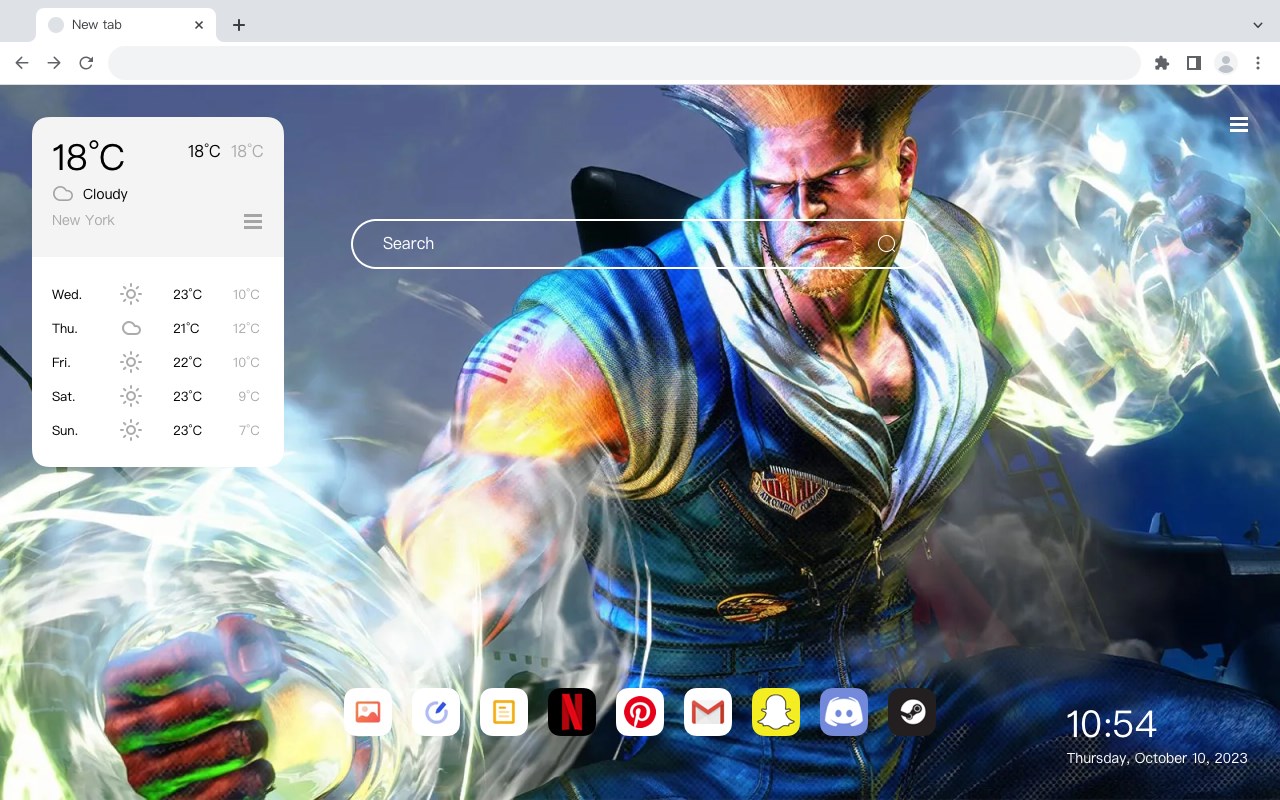This screenshot has width=1280, height=800.
Task: Click the Thursday, October 10, 2023 date
Action: (x=1157, y=758)
